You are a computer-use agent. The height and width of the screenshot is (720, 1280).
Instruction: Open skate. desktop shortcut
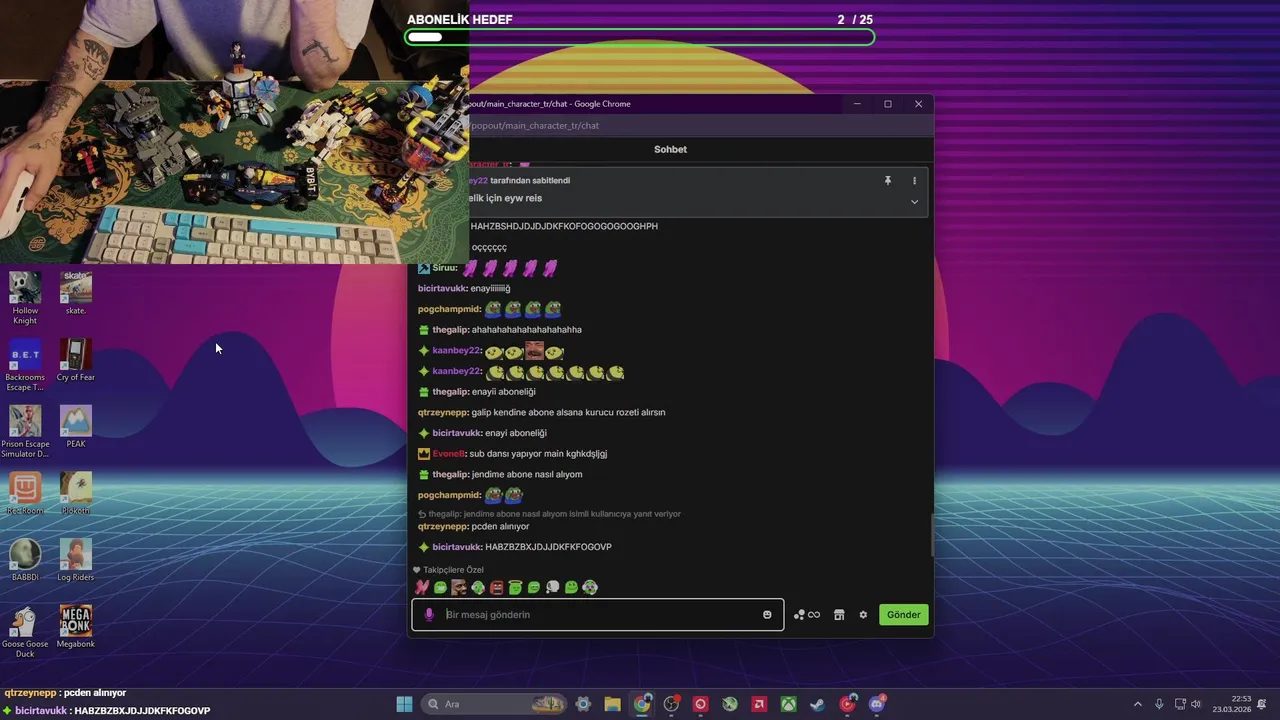coord(76,293)
